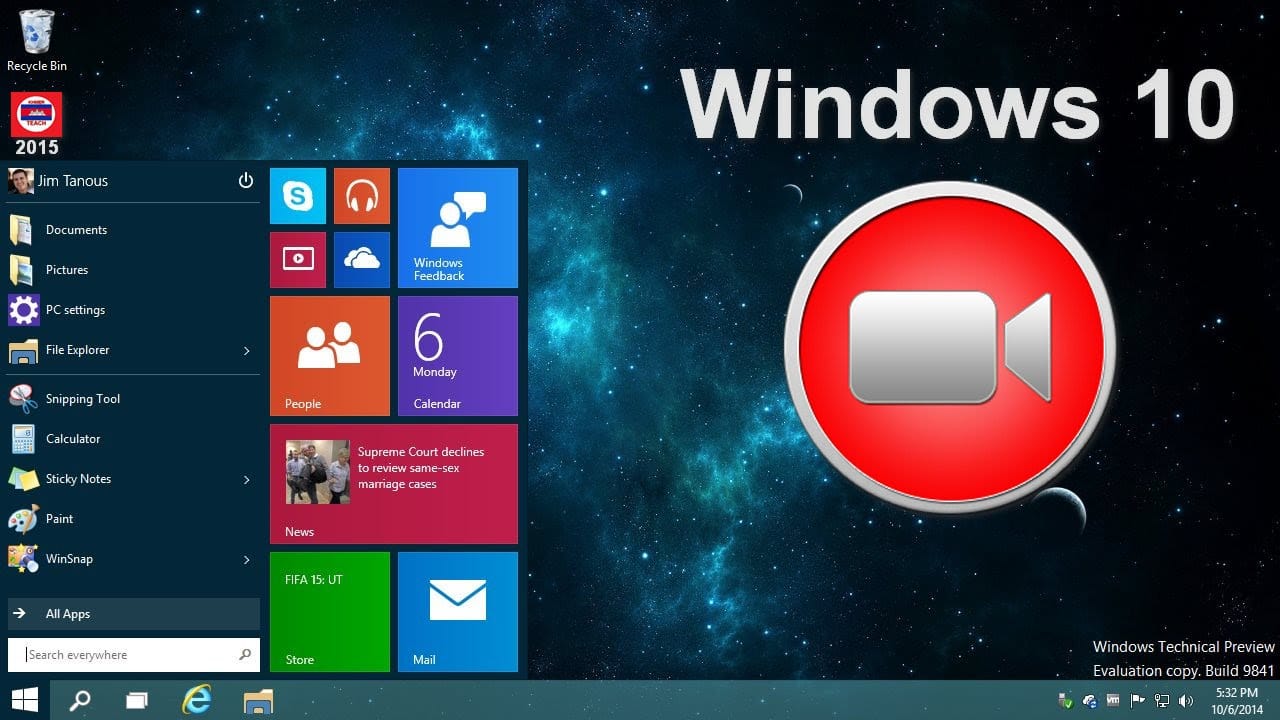Expand the WinSnap jump list arrow
Screen dimensions: 1280x720
pos(247,560)
